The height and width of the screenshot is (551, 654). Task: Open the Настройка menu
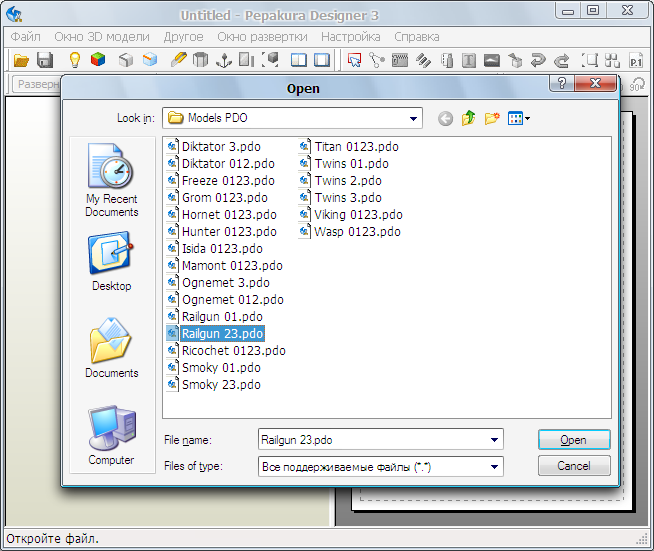pos(350,37)
